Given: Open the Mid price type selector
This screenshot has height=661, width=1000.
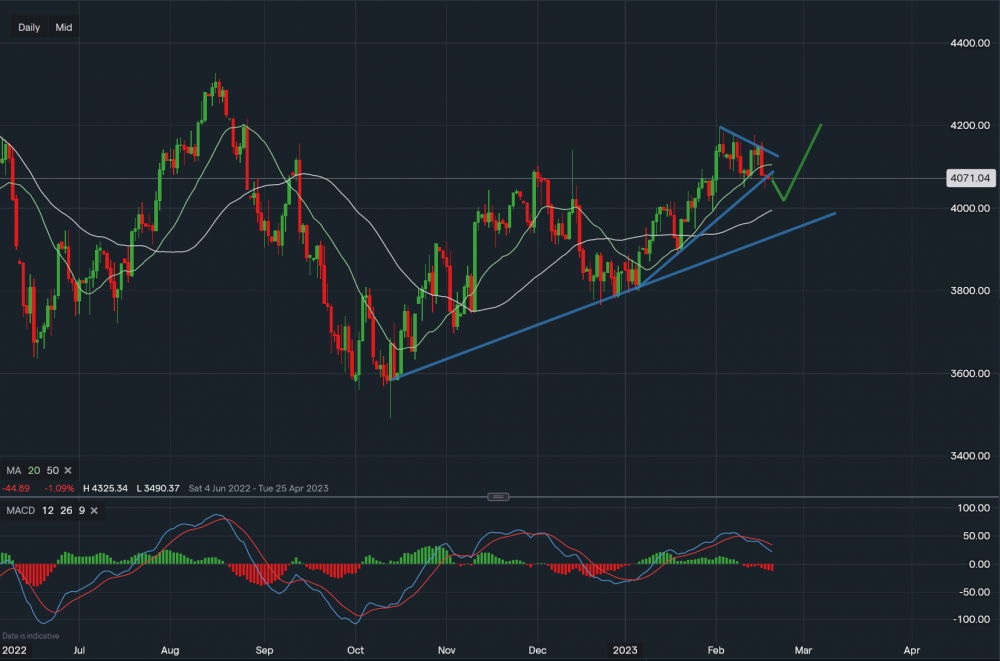Looking at the screenshot, I should 64,28.
